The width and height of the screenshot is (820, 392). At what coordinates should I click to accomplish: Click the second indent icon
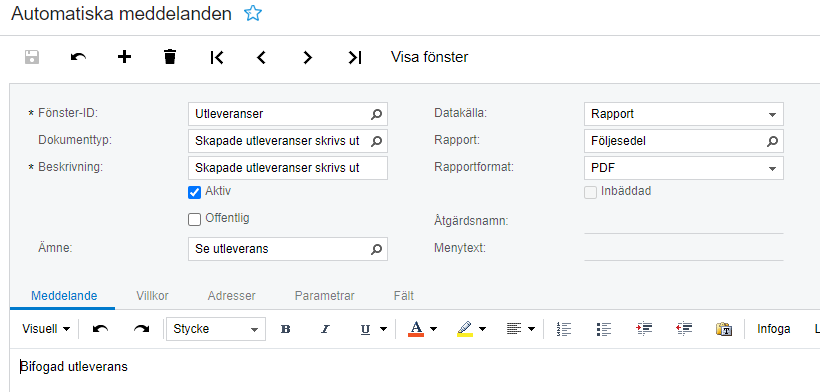click(x=684, y=329)
